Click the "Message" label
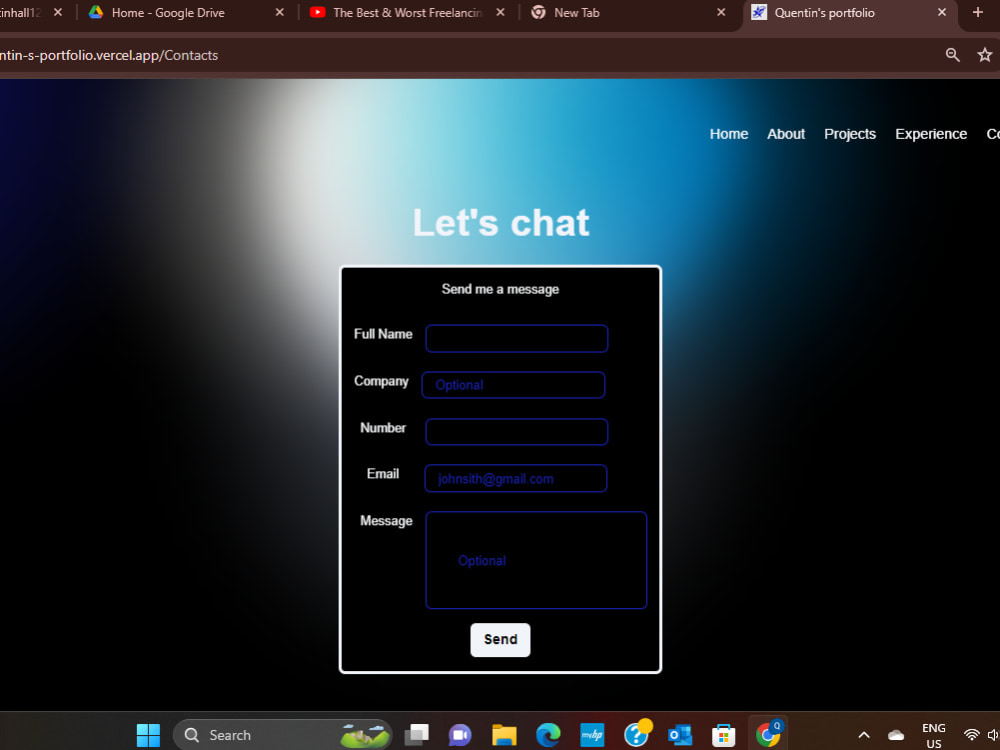Viewport: 1000px width, 750px height. [386, 521]
